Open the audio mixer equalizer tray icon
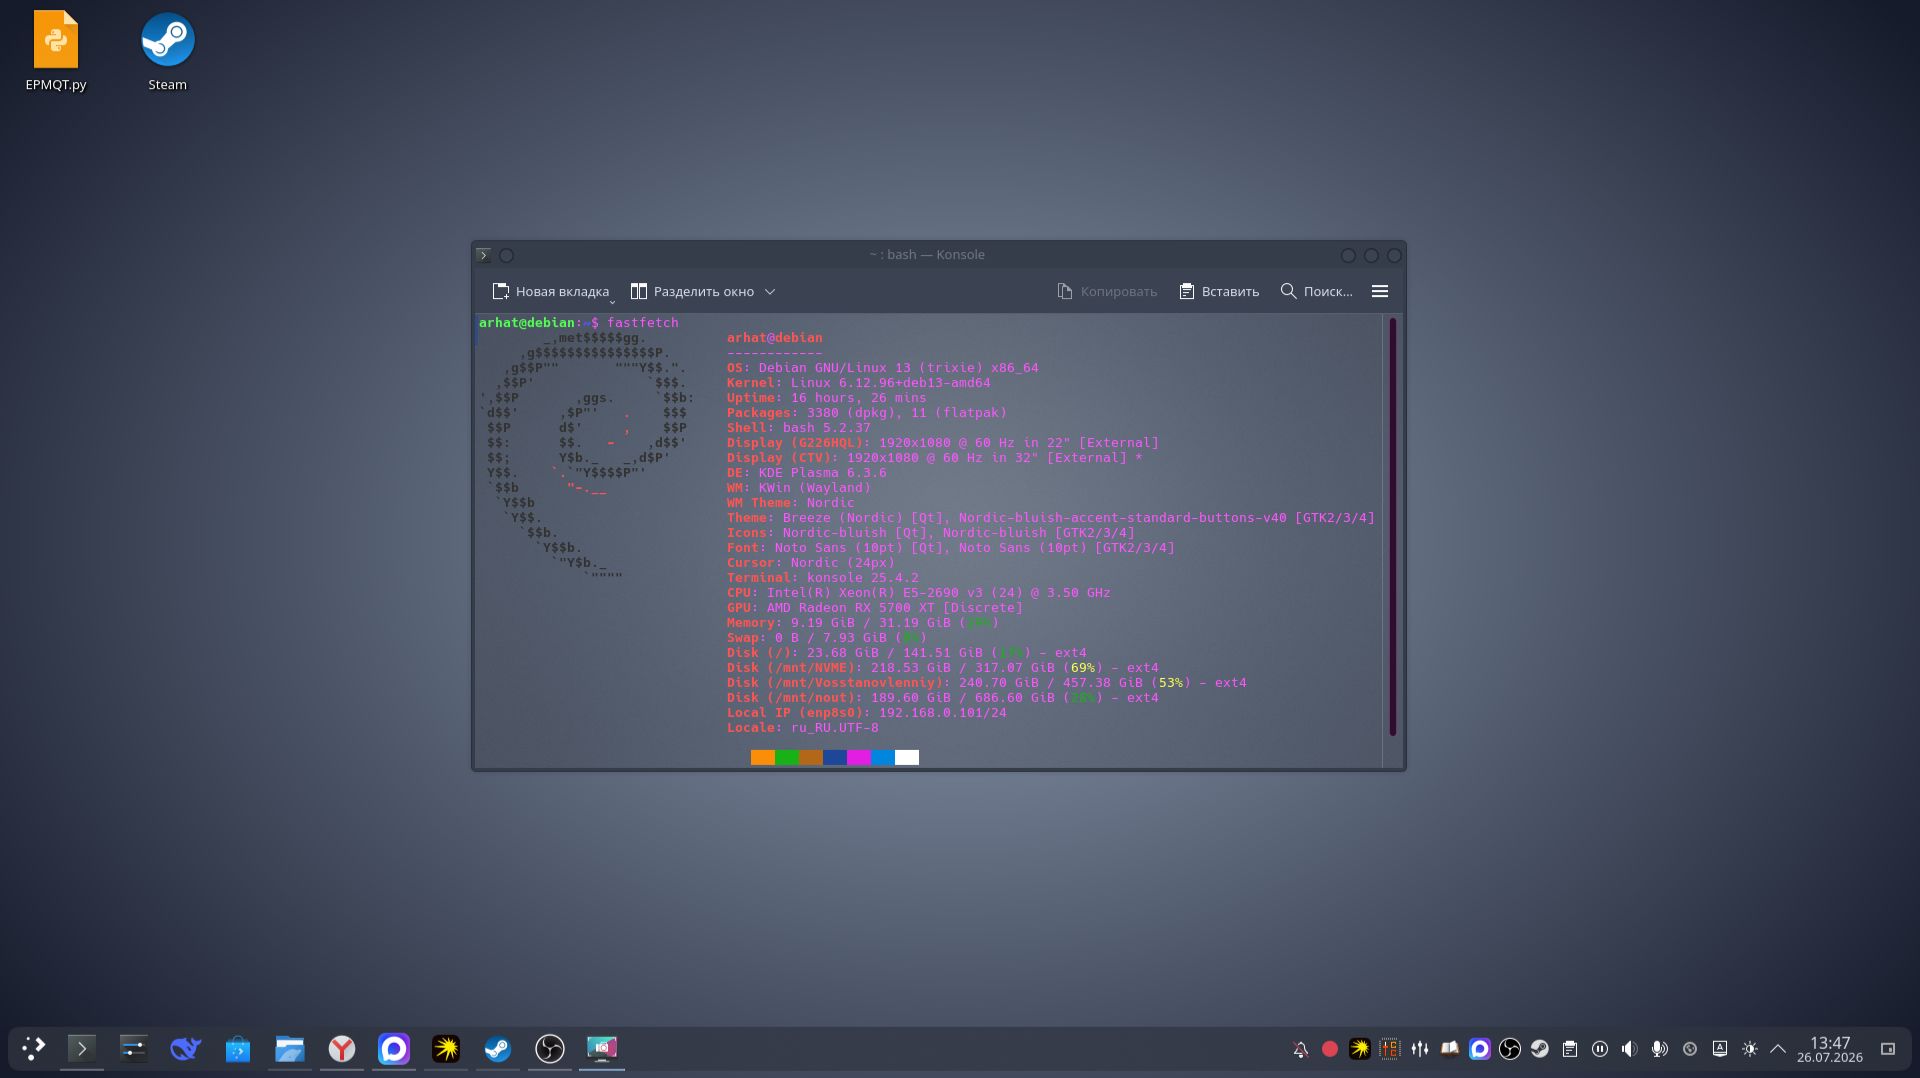This screenshot has width=1920, height=1078. point(1420,1049)
